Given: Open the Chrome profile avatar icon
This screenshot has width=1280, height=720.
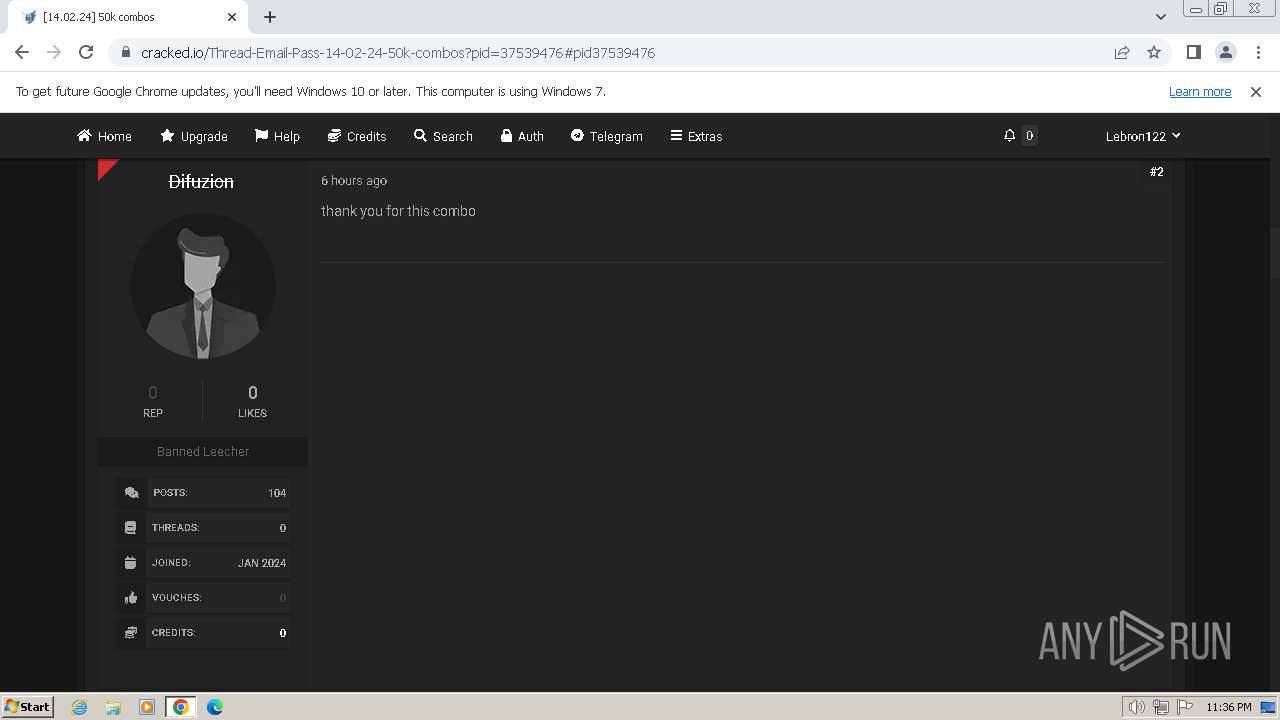Looking at the screenshot, I should click(x=1225, y=52).
